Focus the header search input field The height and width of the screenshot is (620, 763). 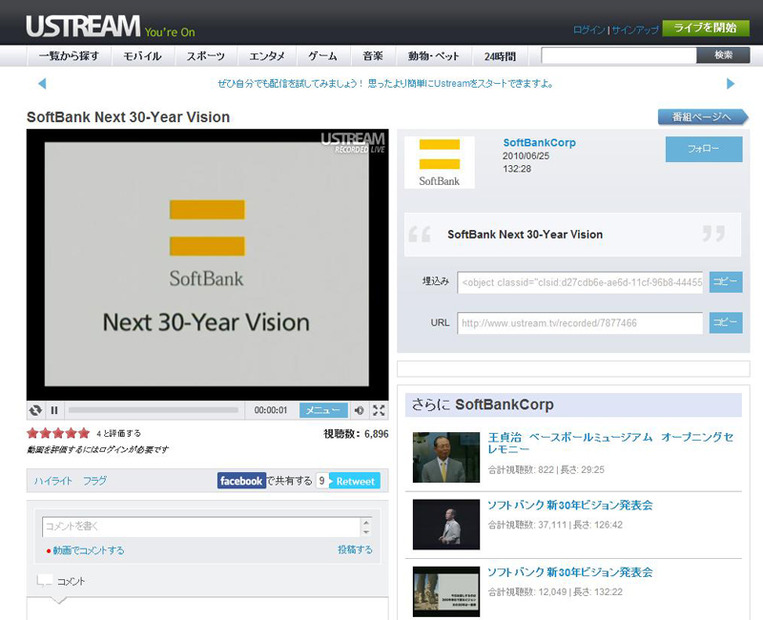(x=619, y=55)
